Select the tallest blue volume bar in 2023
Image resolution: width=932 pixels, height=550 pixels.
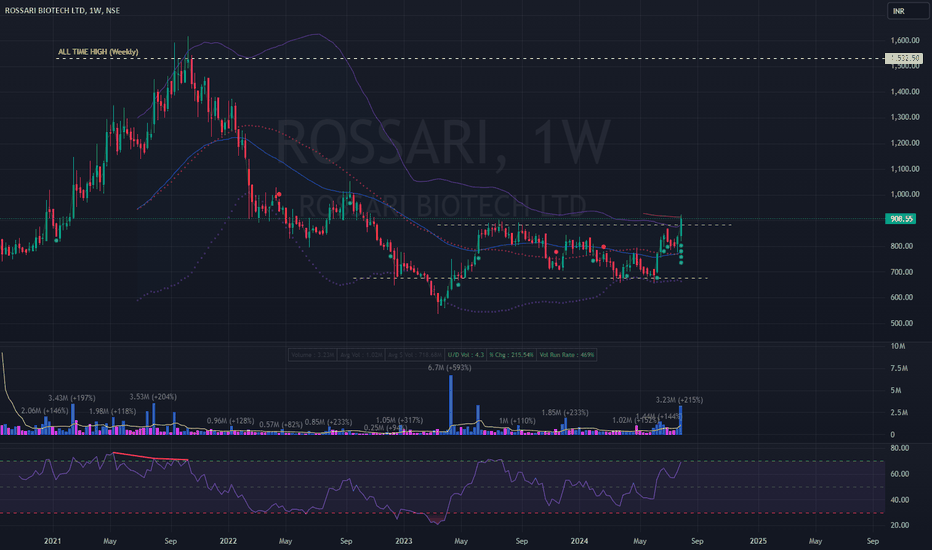coord(451,404)
